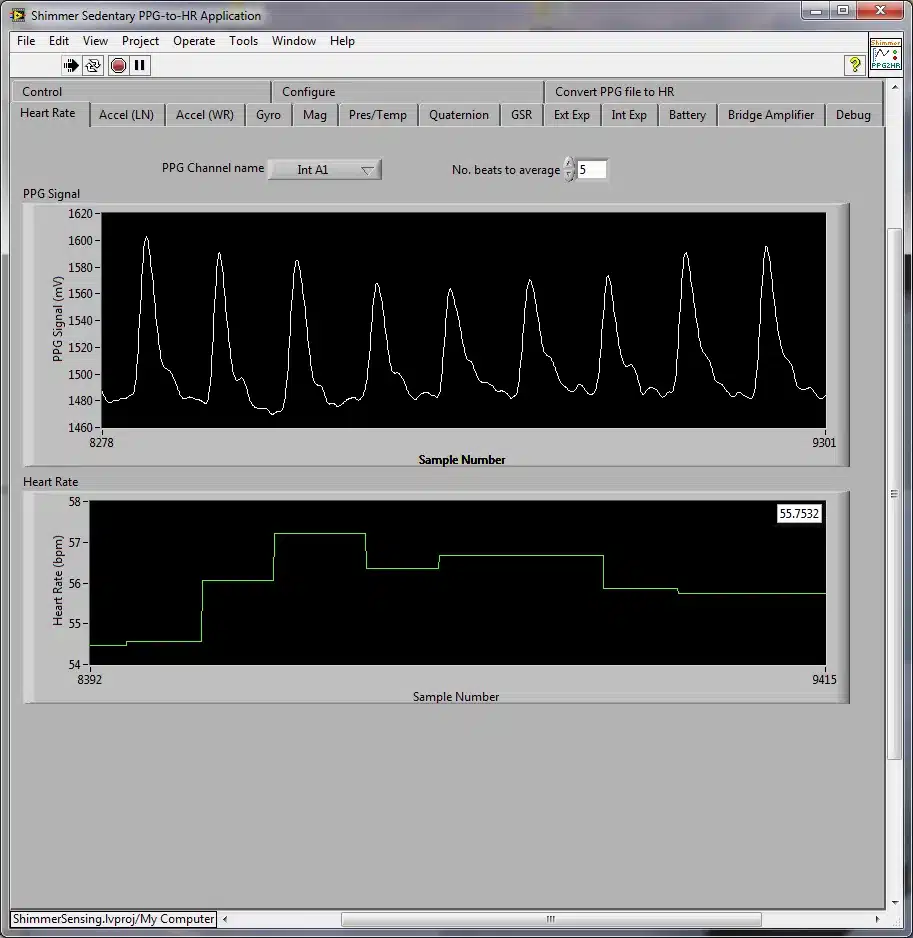Select the Debug tab
Viewport: 913px width, 938px height.
pyautogui.click(x=853, y=115)
